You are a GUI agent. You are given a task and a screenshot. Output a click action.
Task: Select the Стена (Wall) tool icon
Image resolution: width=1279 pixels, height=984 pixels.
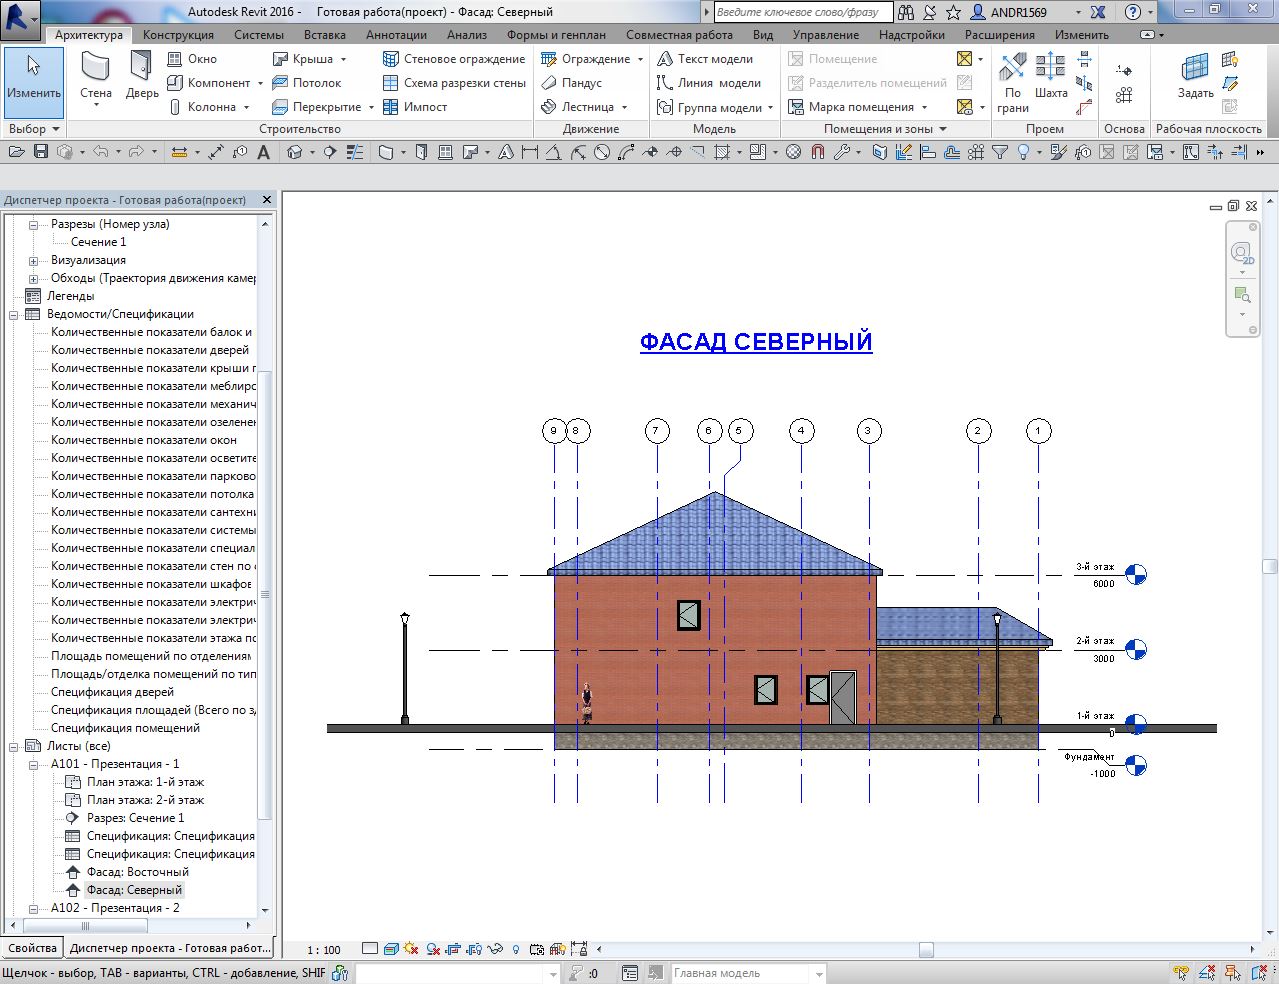point(96,68)
